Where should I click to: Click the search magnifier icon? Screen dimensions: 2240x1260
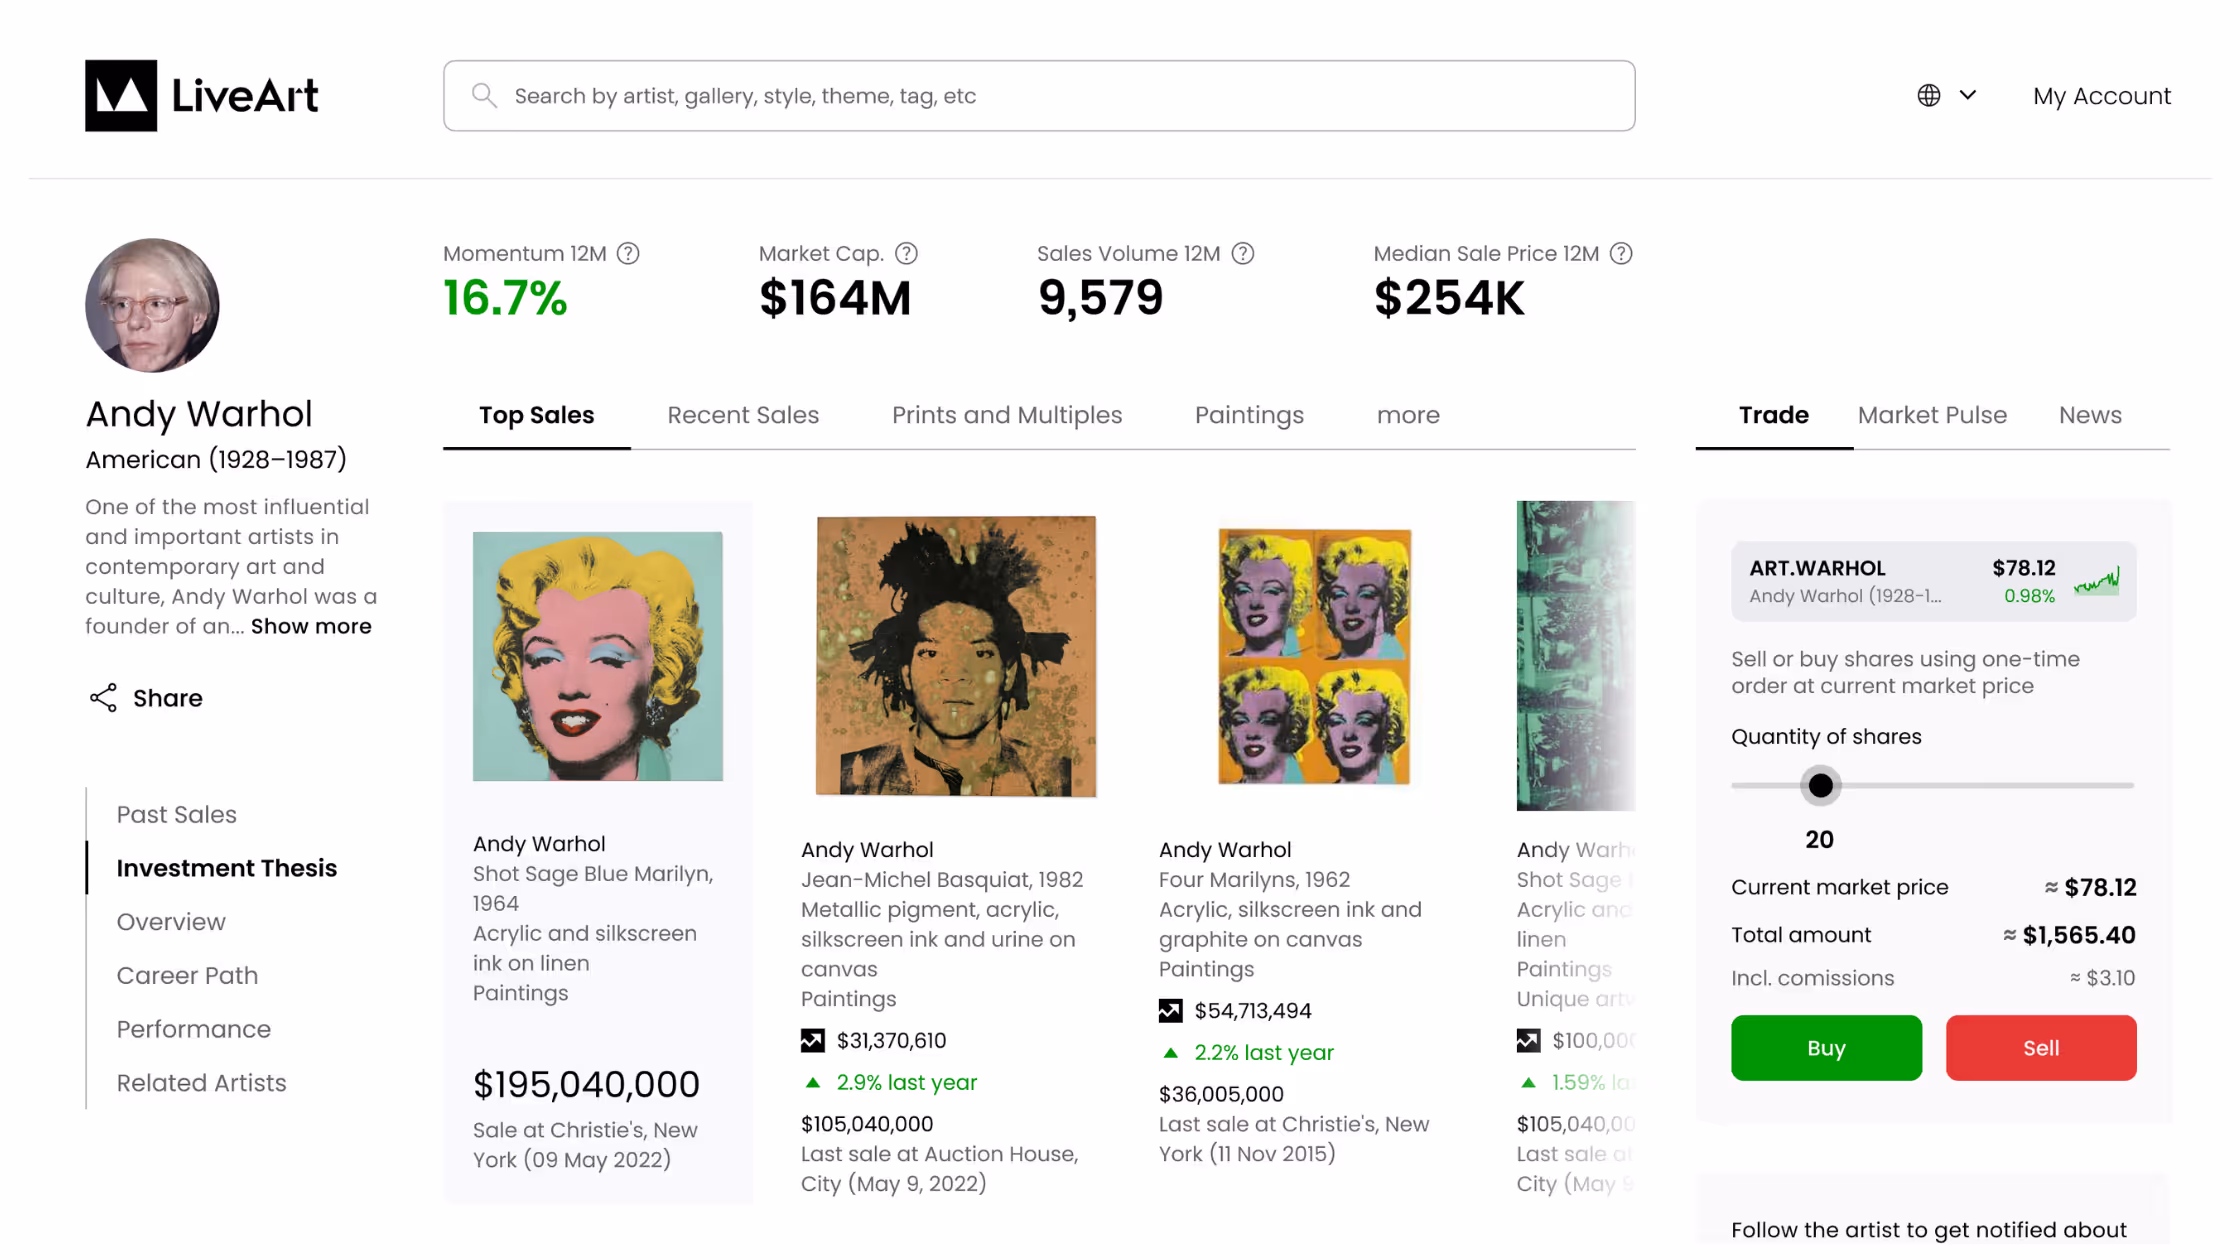pyautogui.click(x=484, y=96)
